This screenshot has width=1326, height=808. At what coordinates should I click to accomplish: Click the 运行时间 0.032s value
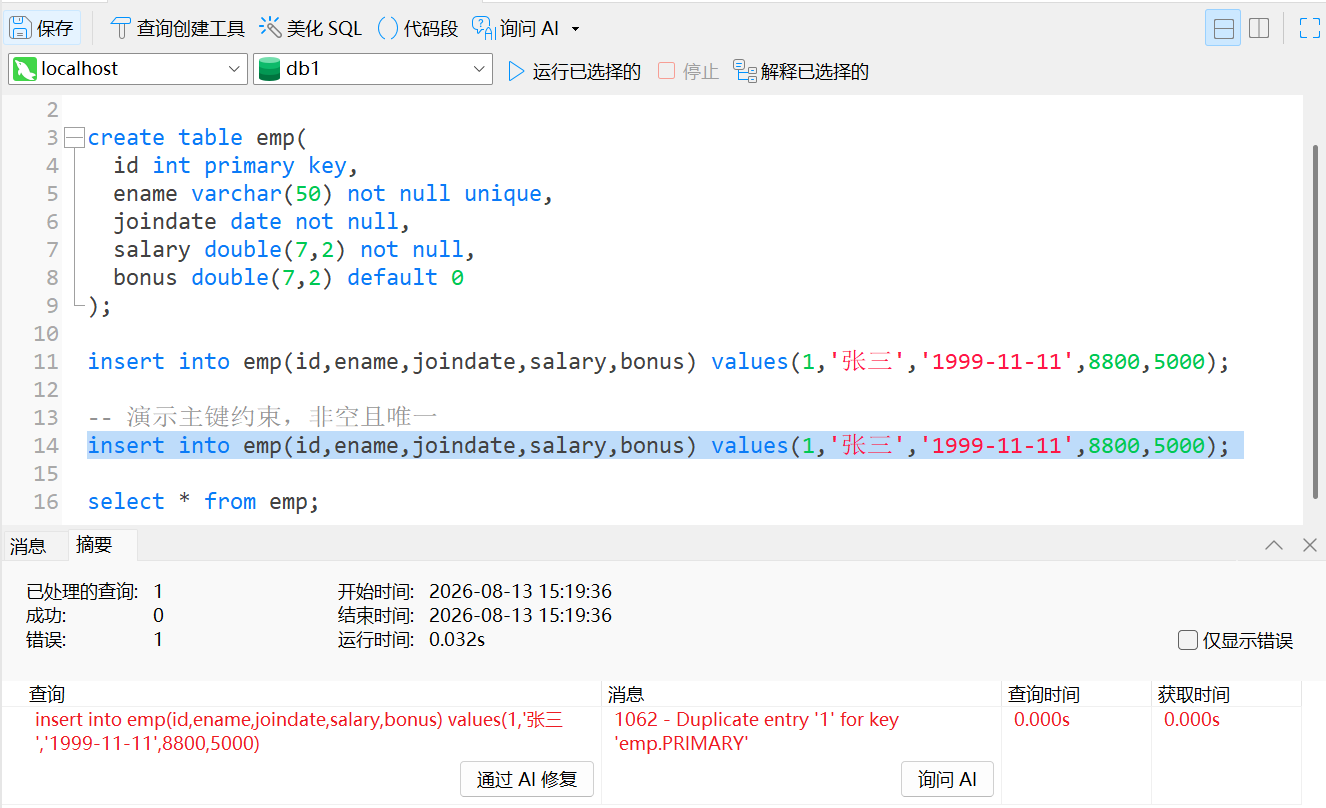pos(457,639)
